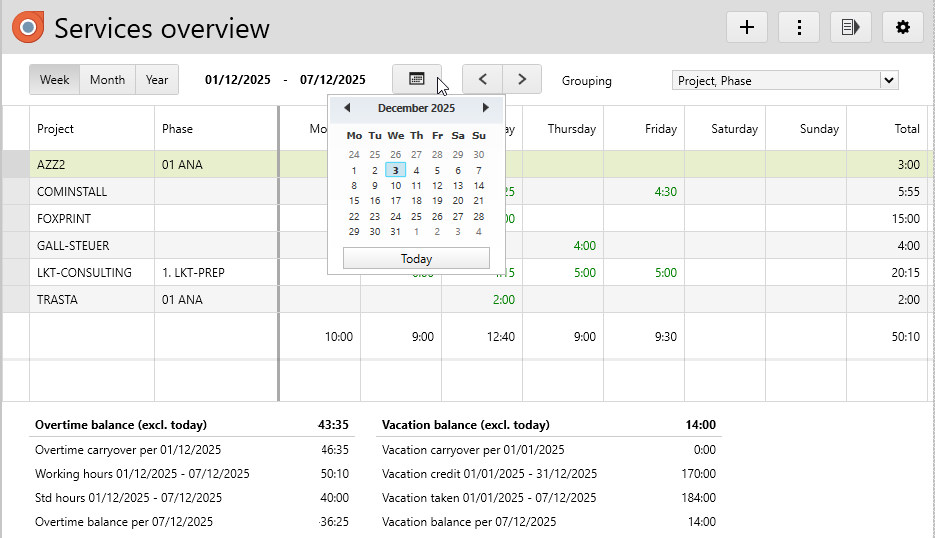Switch view to Month

[x=107, y=80]
